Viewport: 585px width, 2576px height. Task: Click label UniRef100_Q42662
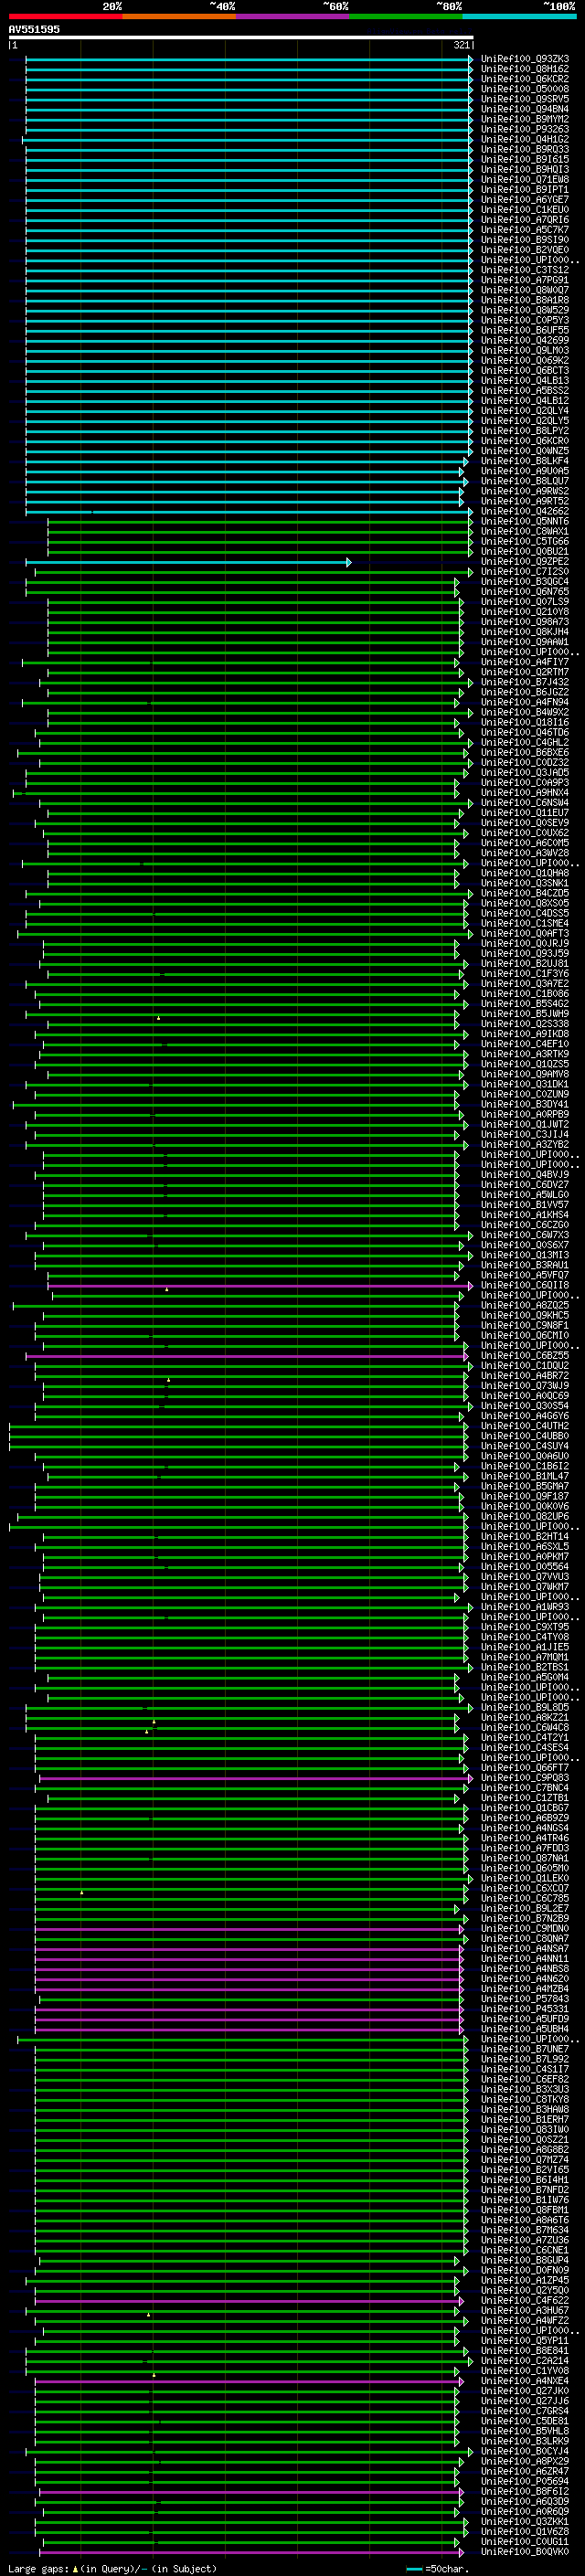click(x=525, y=511)
